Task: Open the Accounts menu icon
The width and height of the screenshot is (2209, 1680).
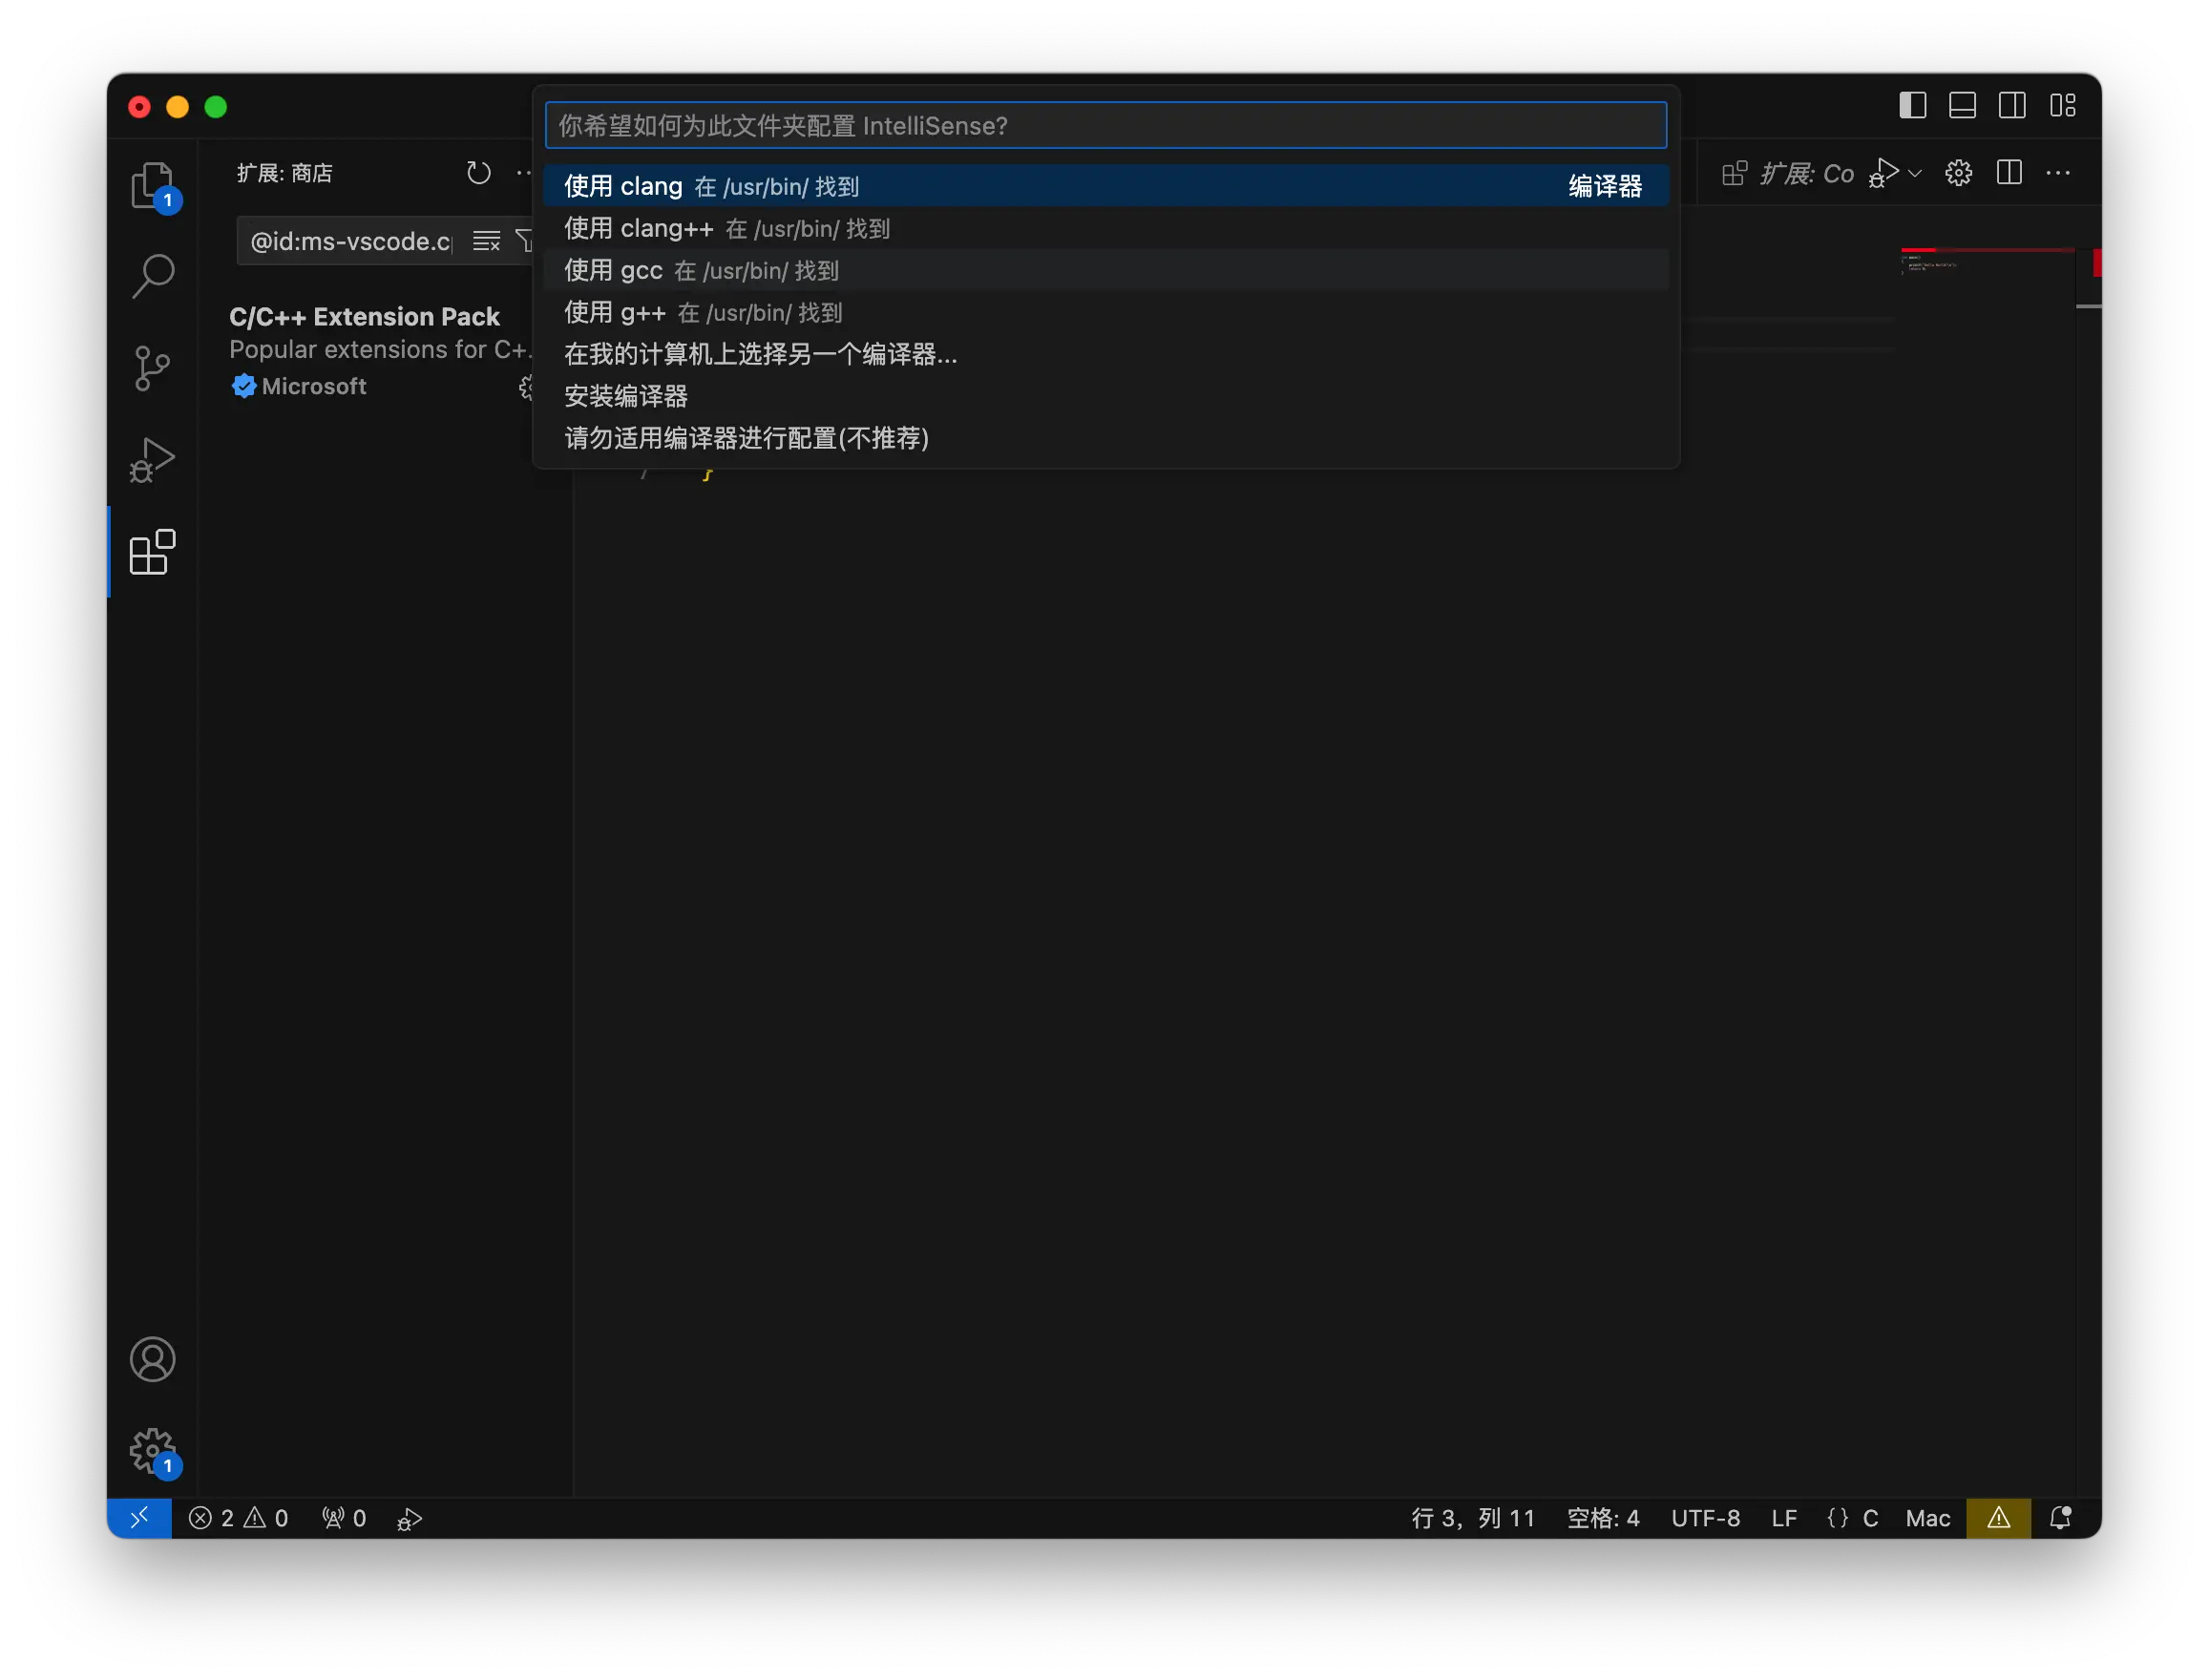Action: point(152,1358)
